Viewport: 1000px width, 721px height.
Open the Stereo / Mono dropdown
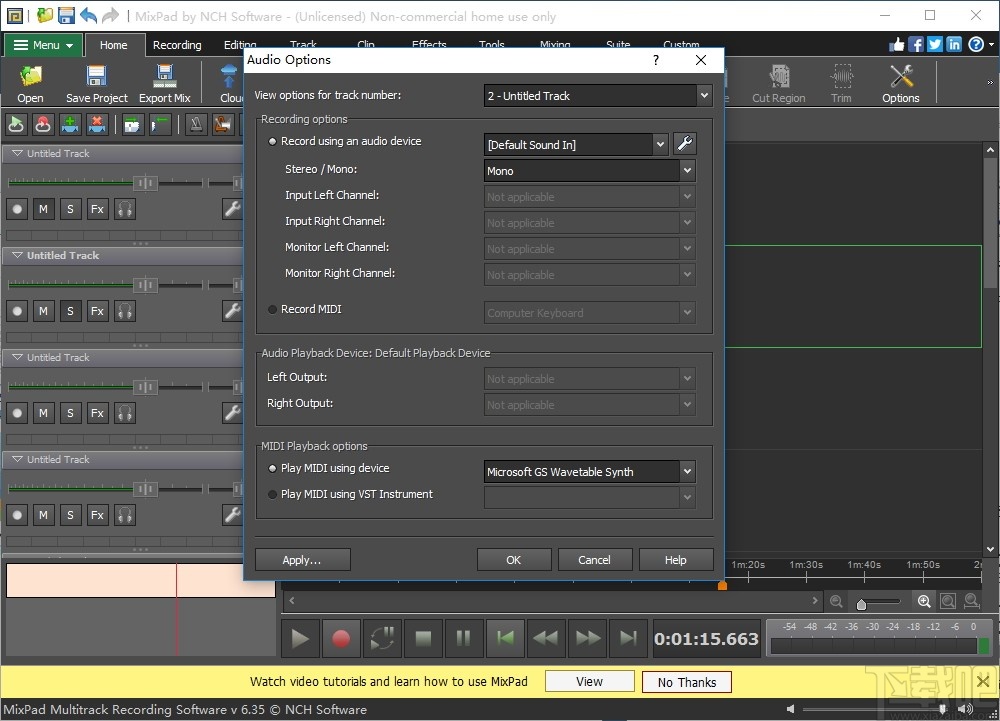[x=688, y=170]
